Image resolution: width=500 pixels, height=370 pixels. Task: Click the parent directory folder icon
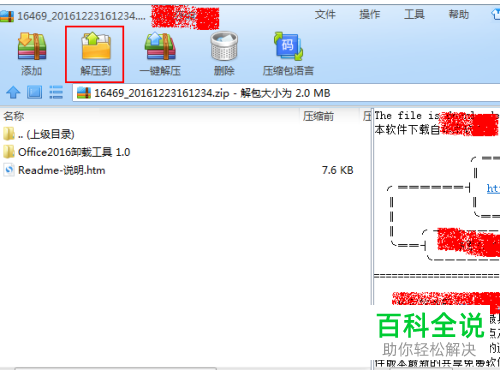(x=9, y=134)
